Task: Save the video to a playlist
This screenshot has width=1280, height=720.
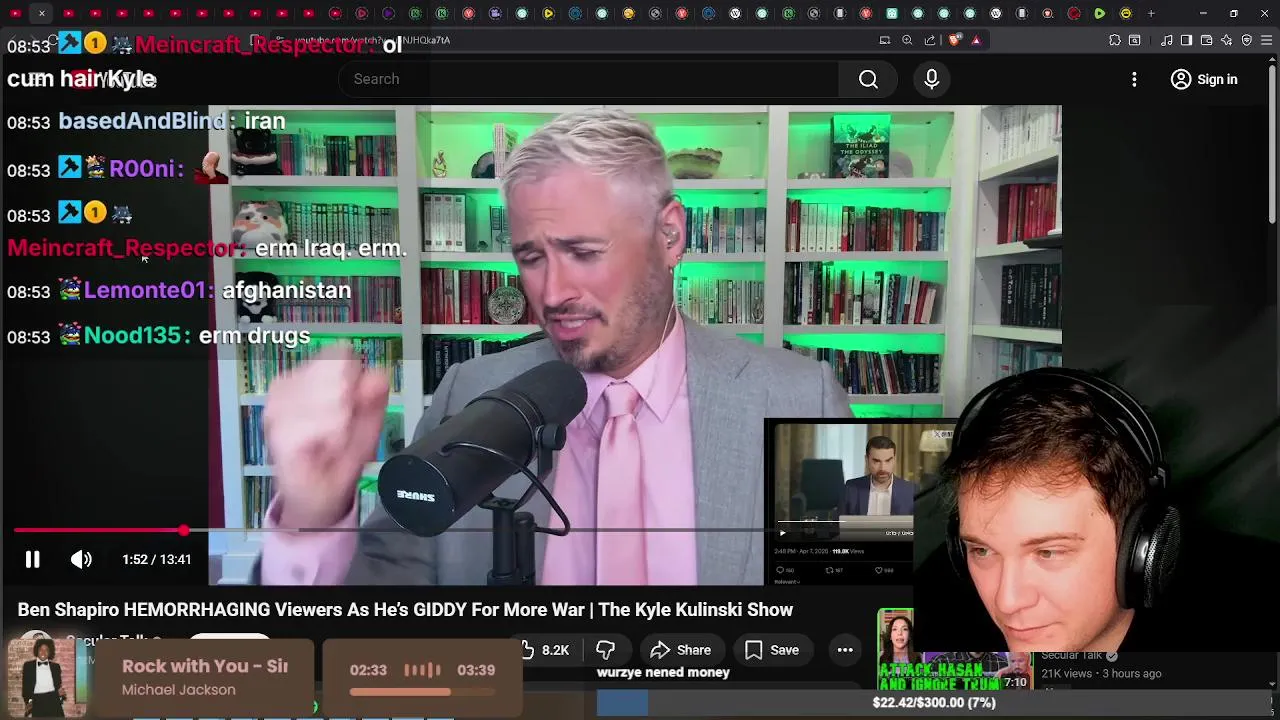Action: (771, 650)
